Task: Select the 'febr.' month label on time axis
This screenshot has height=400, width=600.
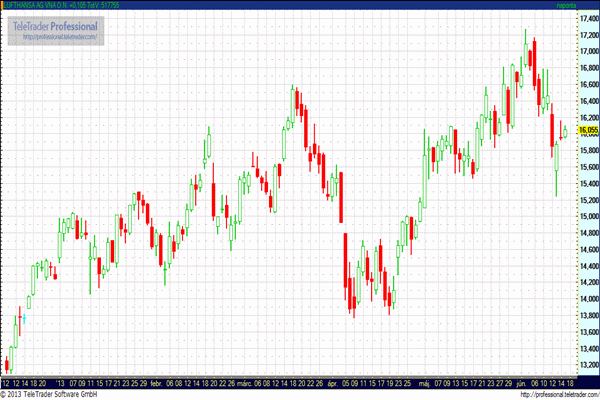Action: point(156,382)
